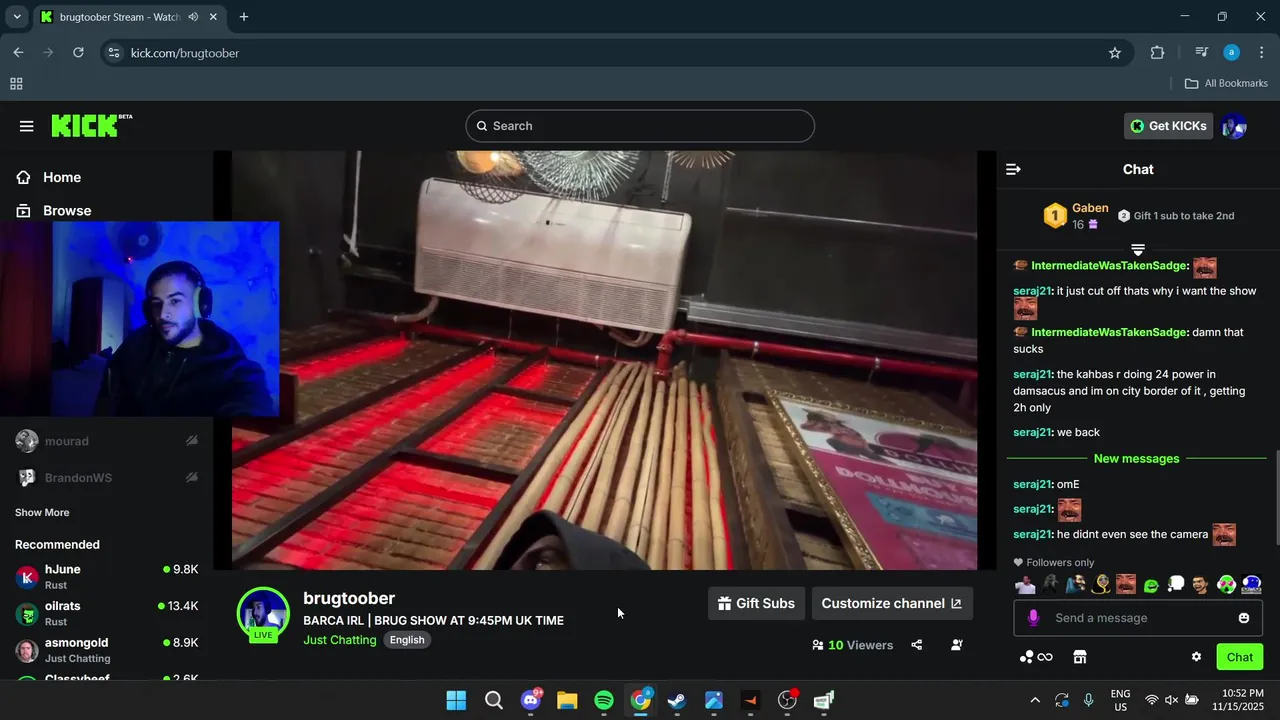The height and width of the screenshot is (720, 1280).
Task: Open Windows Start menu
Action: click(x=456, y=700)
